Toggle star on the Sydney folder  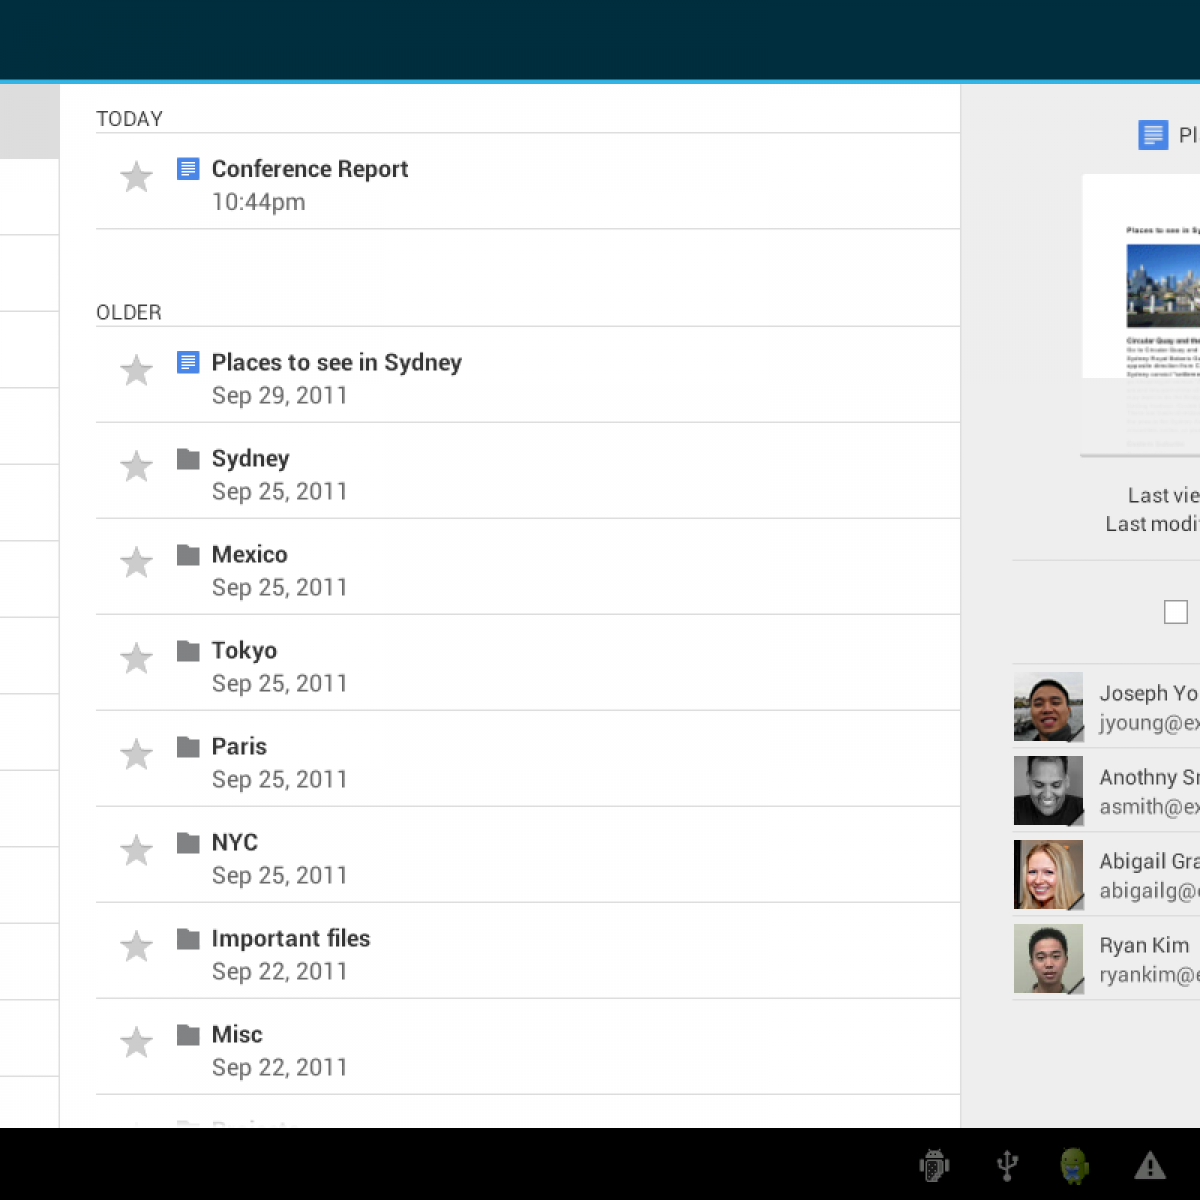(136, 467)
